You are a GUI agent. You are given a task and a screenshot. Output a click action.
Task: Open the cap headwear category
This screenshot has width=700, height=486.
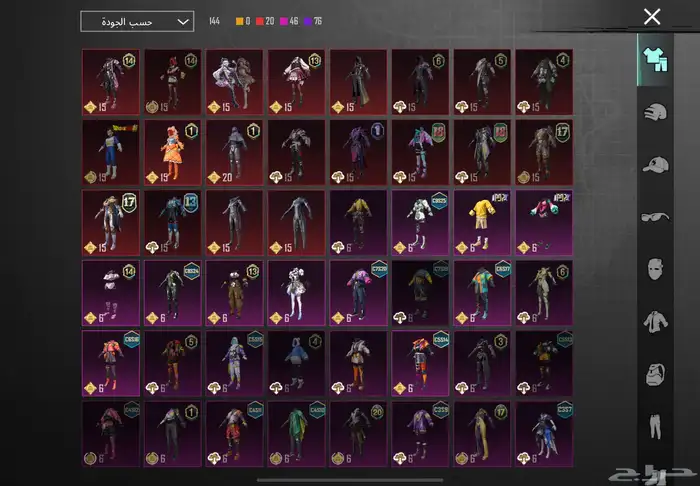655,165
